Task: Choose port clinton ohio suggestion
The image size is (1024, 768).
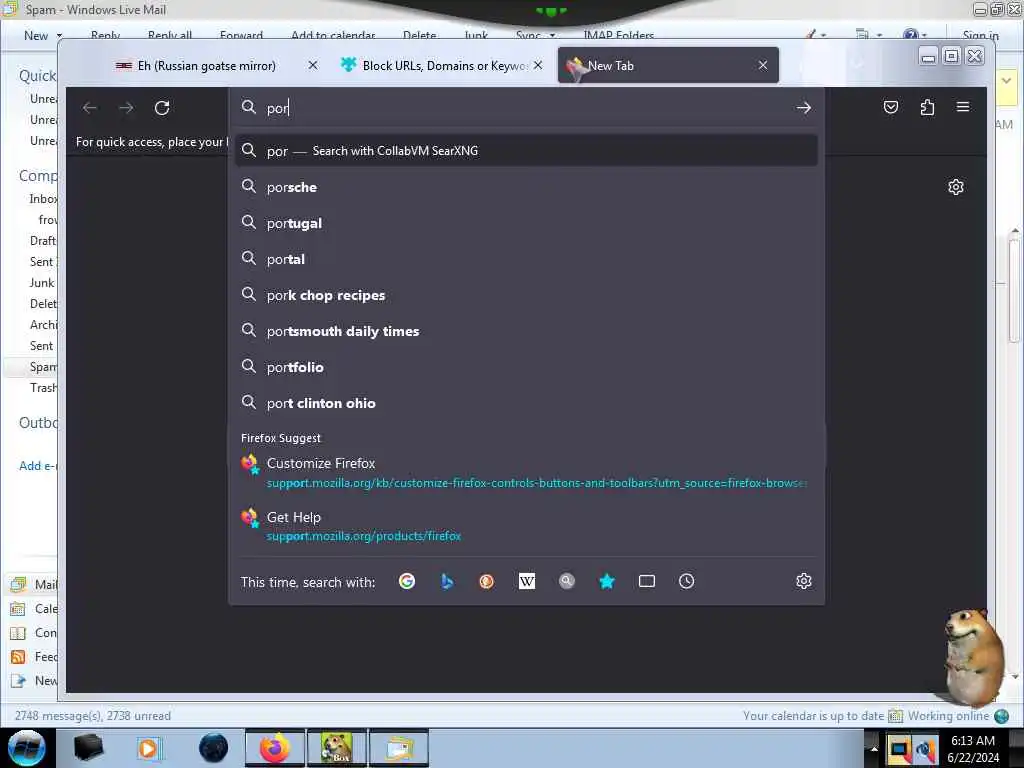Action: pos(526,403)
